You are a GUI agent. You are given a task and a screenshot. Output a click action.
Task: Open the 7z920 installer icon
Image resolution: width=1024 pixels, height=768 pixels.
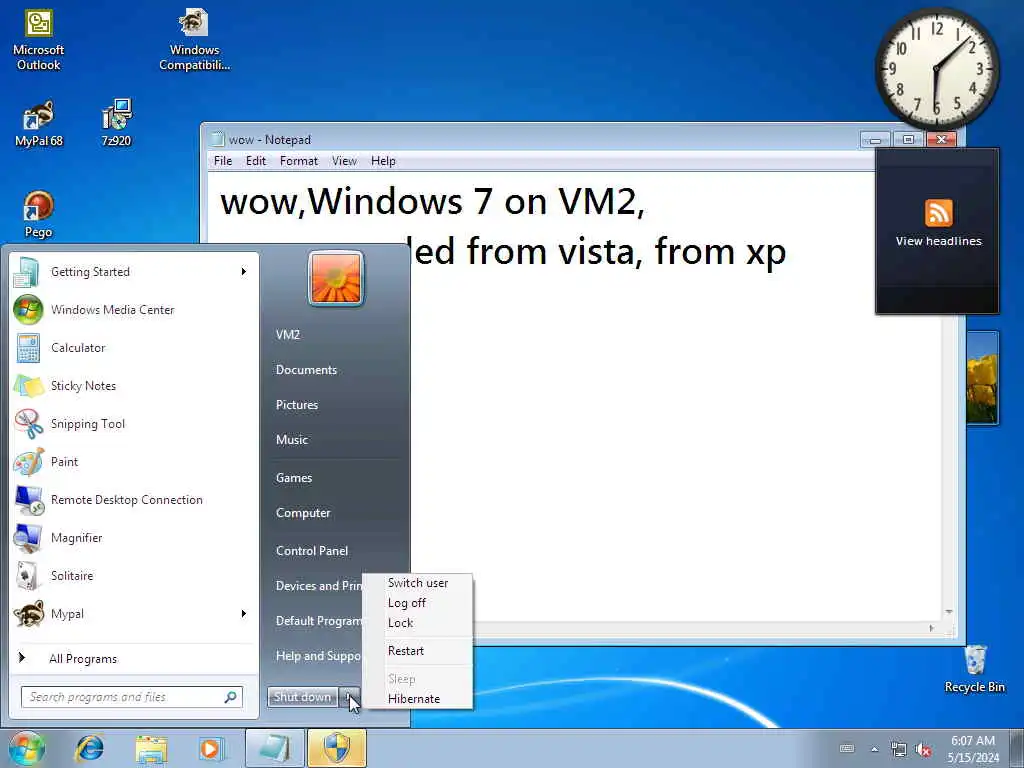pos(116,123)
